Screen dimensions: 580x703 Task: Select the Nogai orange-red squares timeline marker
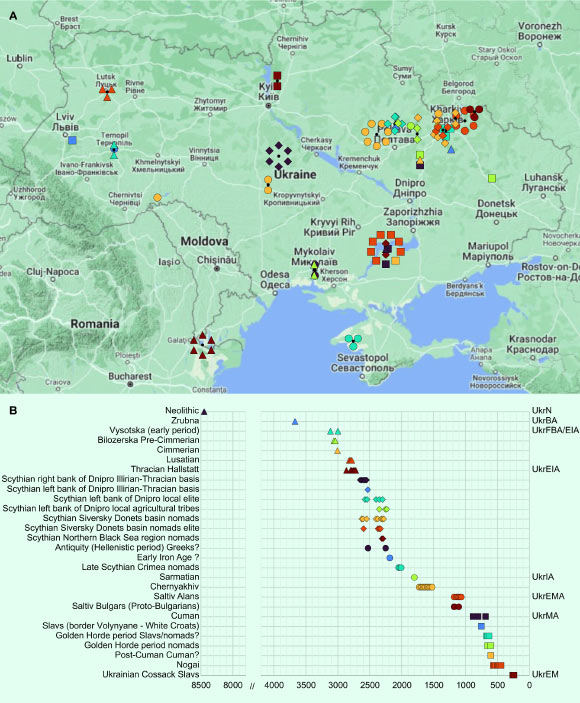tap(497, 665)
